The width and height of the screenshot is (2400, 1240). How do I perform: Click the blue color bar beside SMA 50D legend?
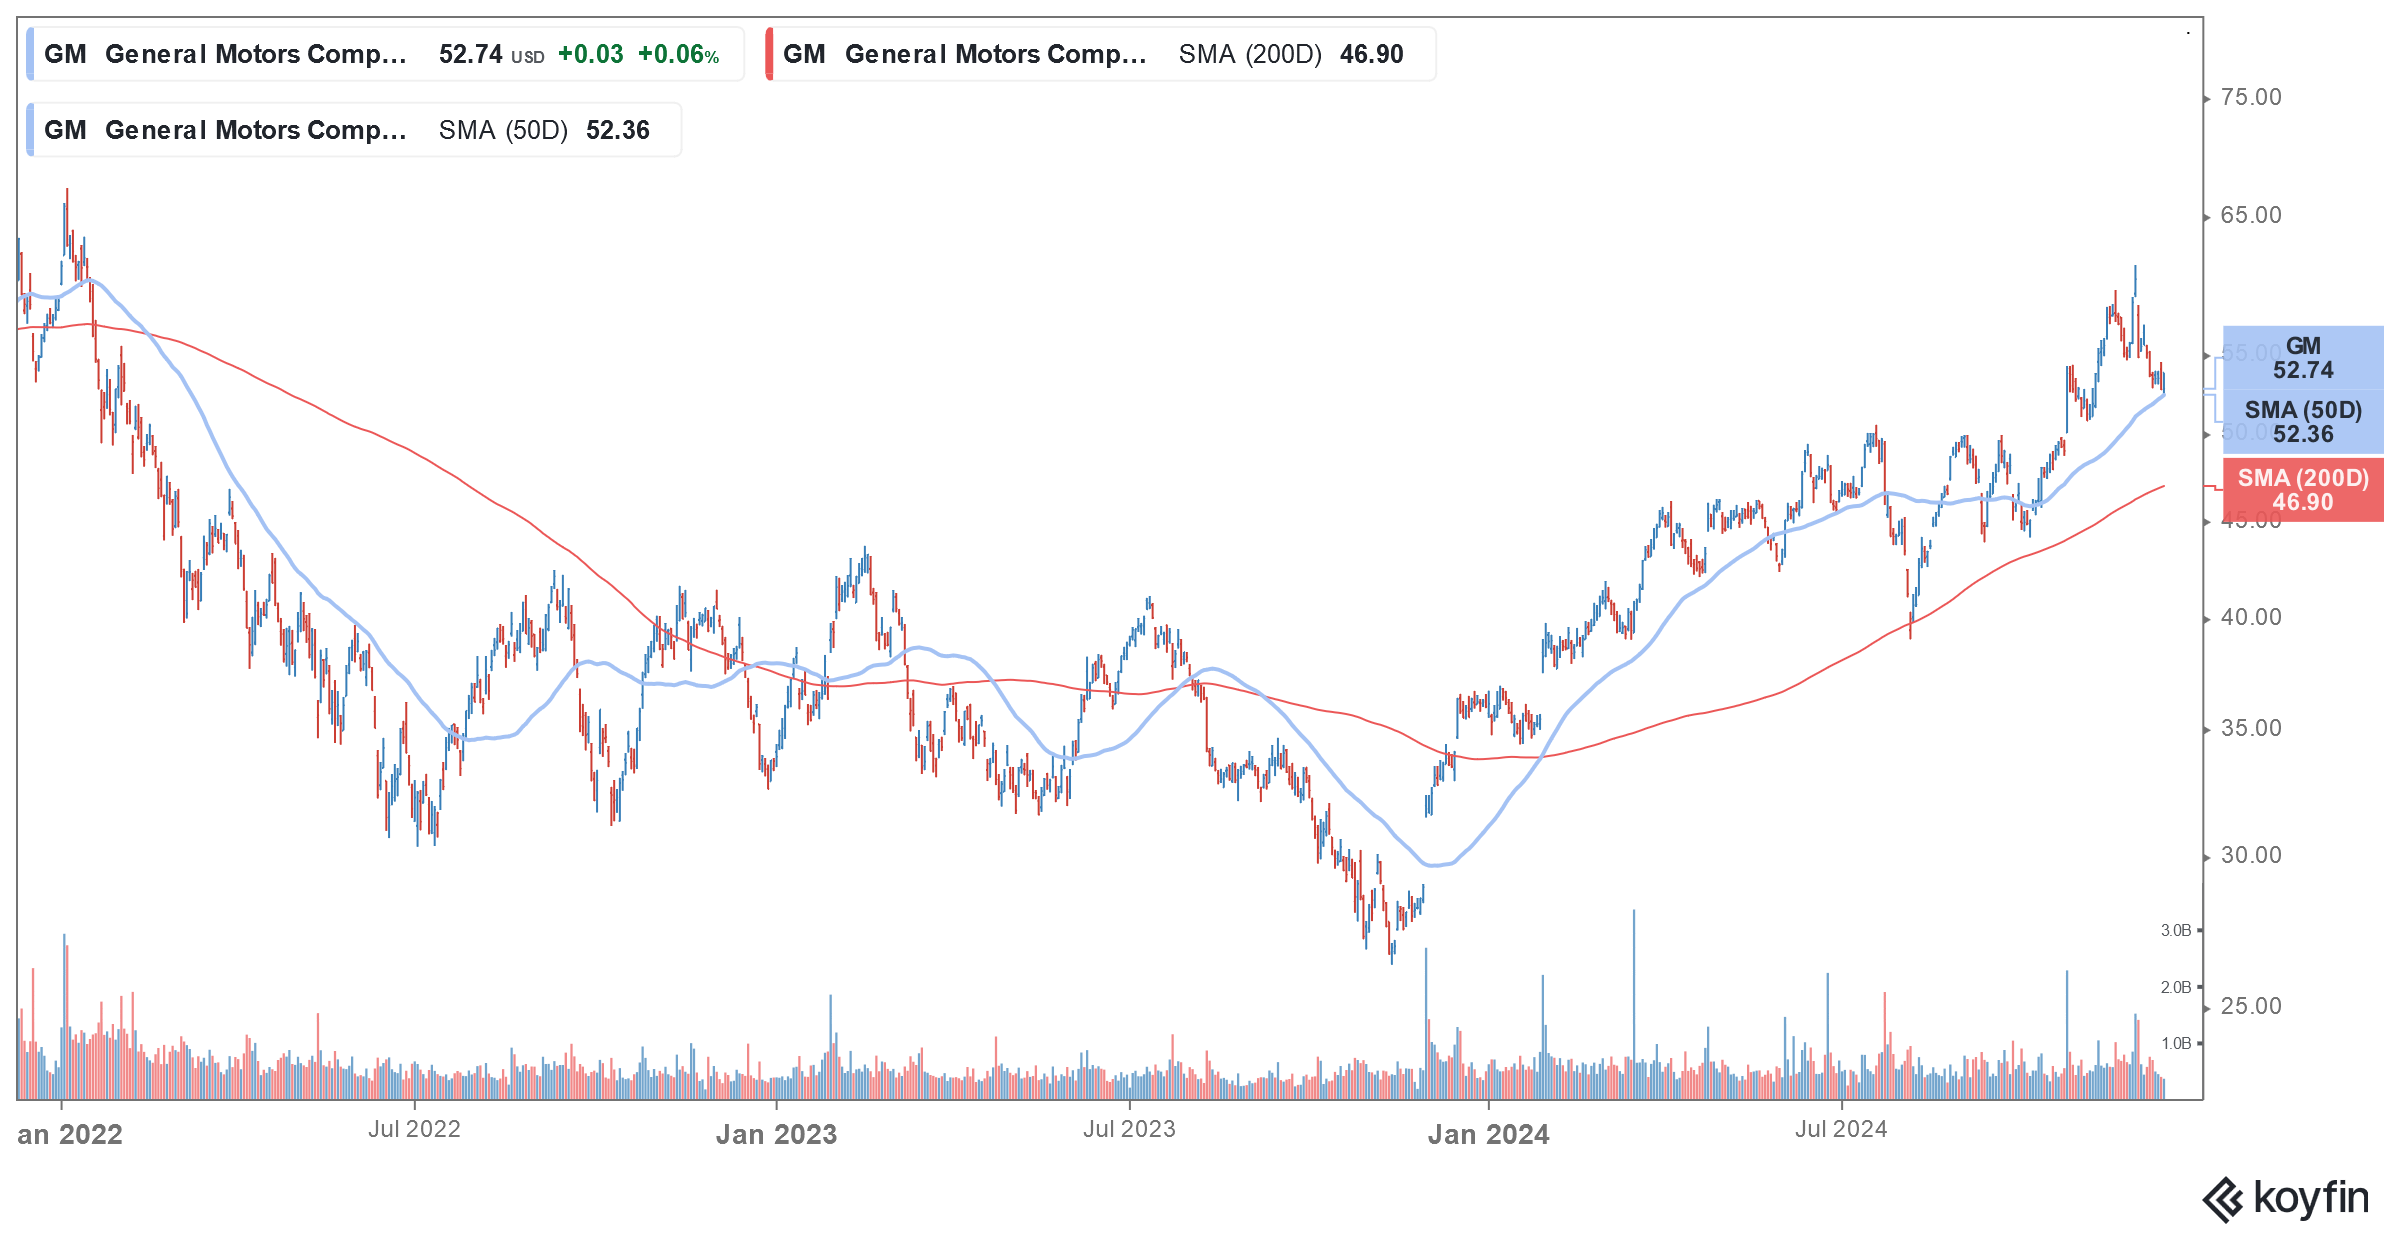point(30,130)
